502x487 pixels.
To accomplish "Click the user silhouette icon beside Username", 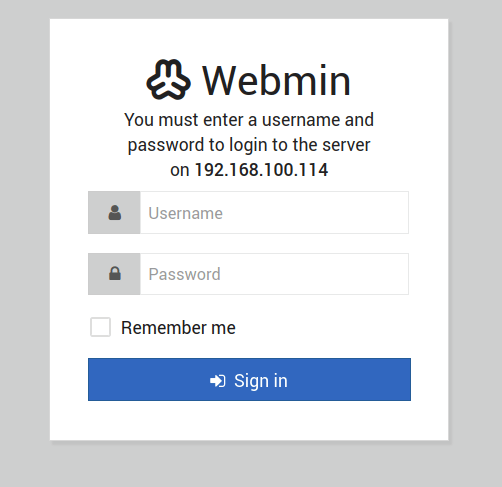I will tap(115, 213).
